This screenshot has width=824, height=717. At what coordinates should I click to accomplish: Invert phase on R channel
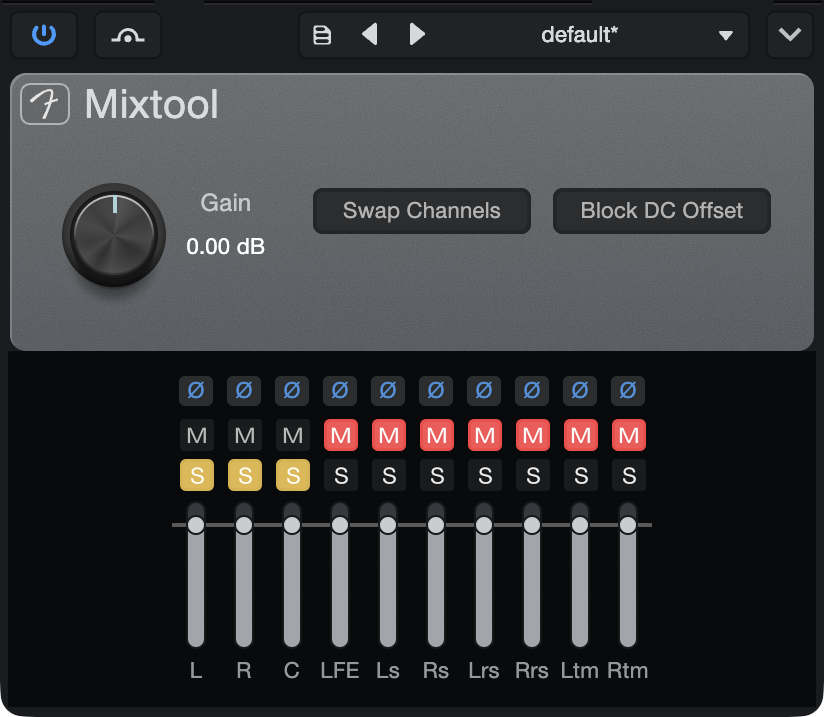244,391
